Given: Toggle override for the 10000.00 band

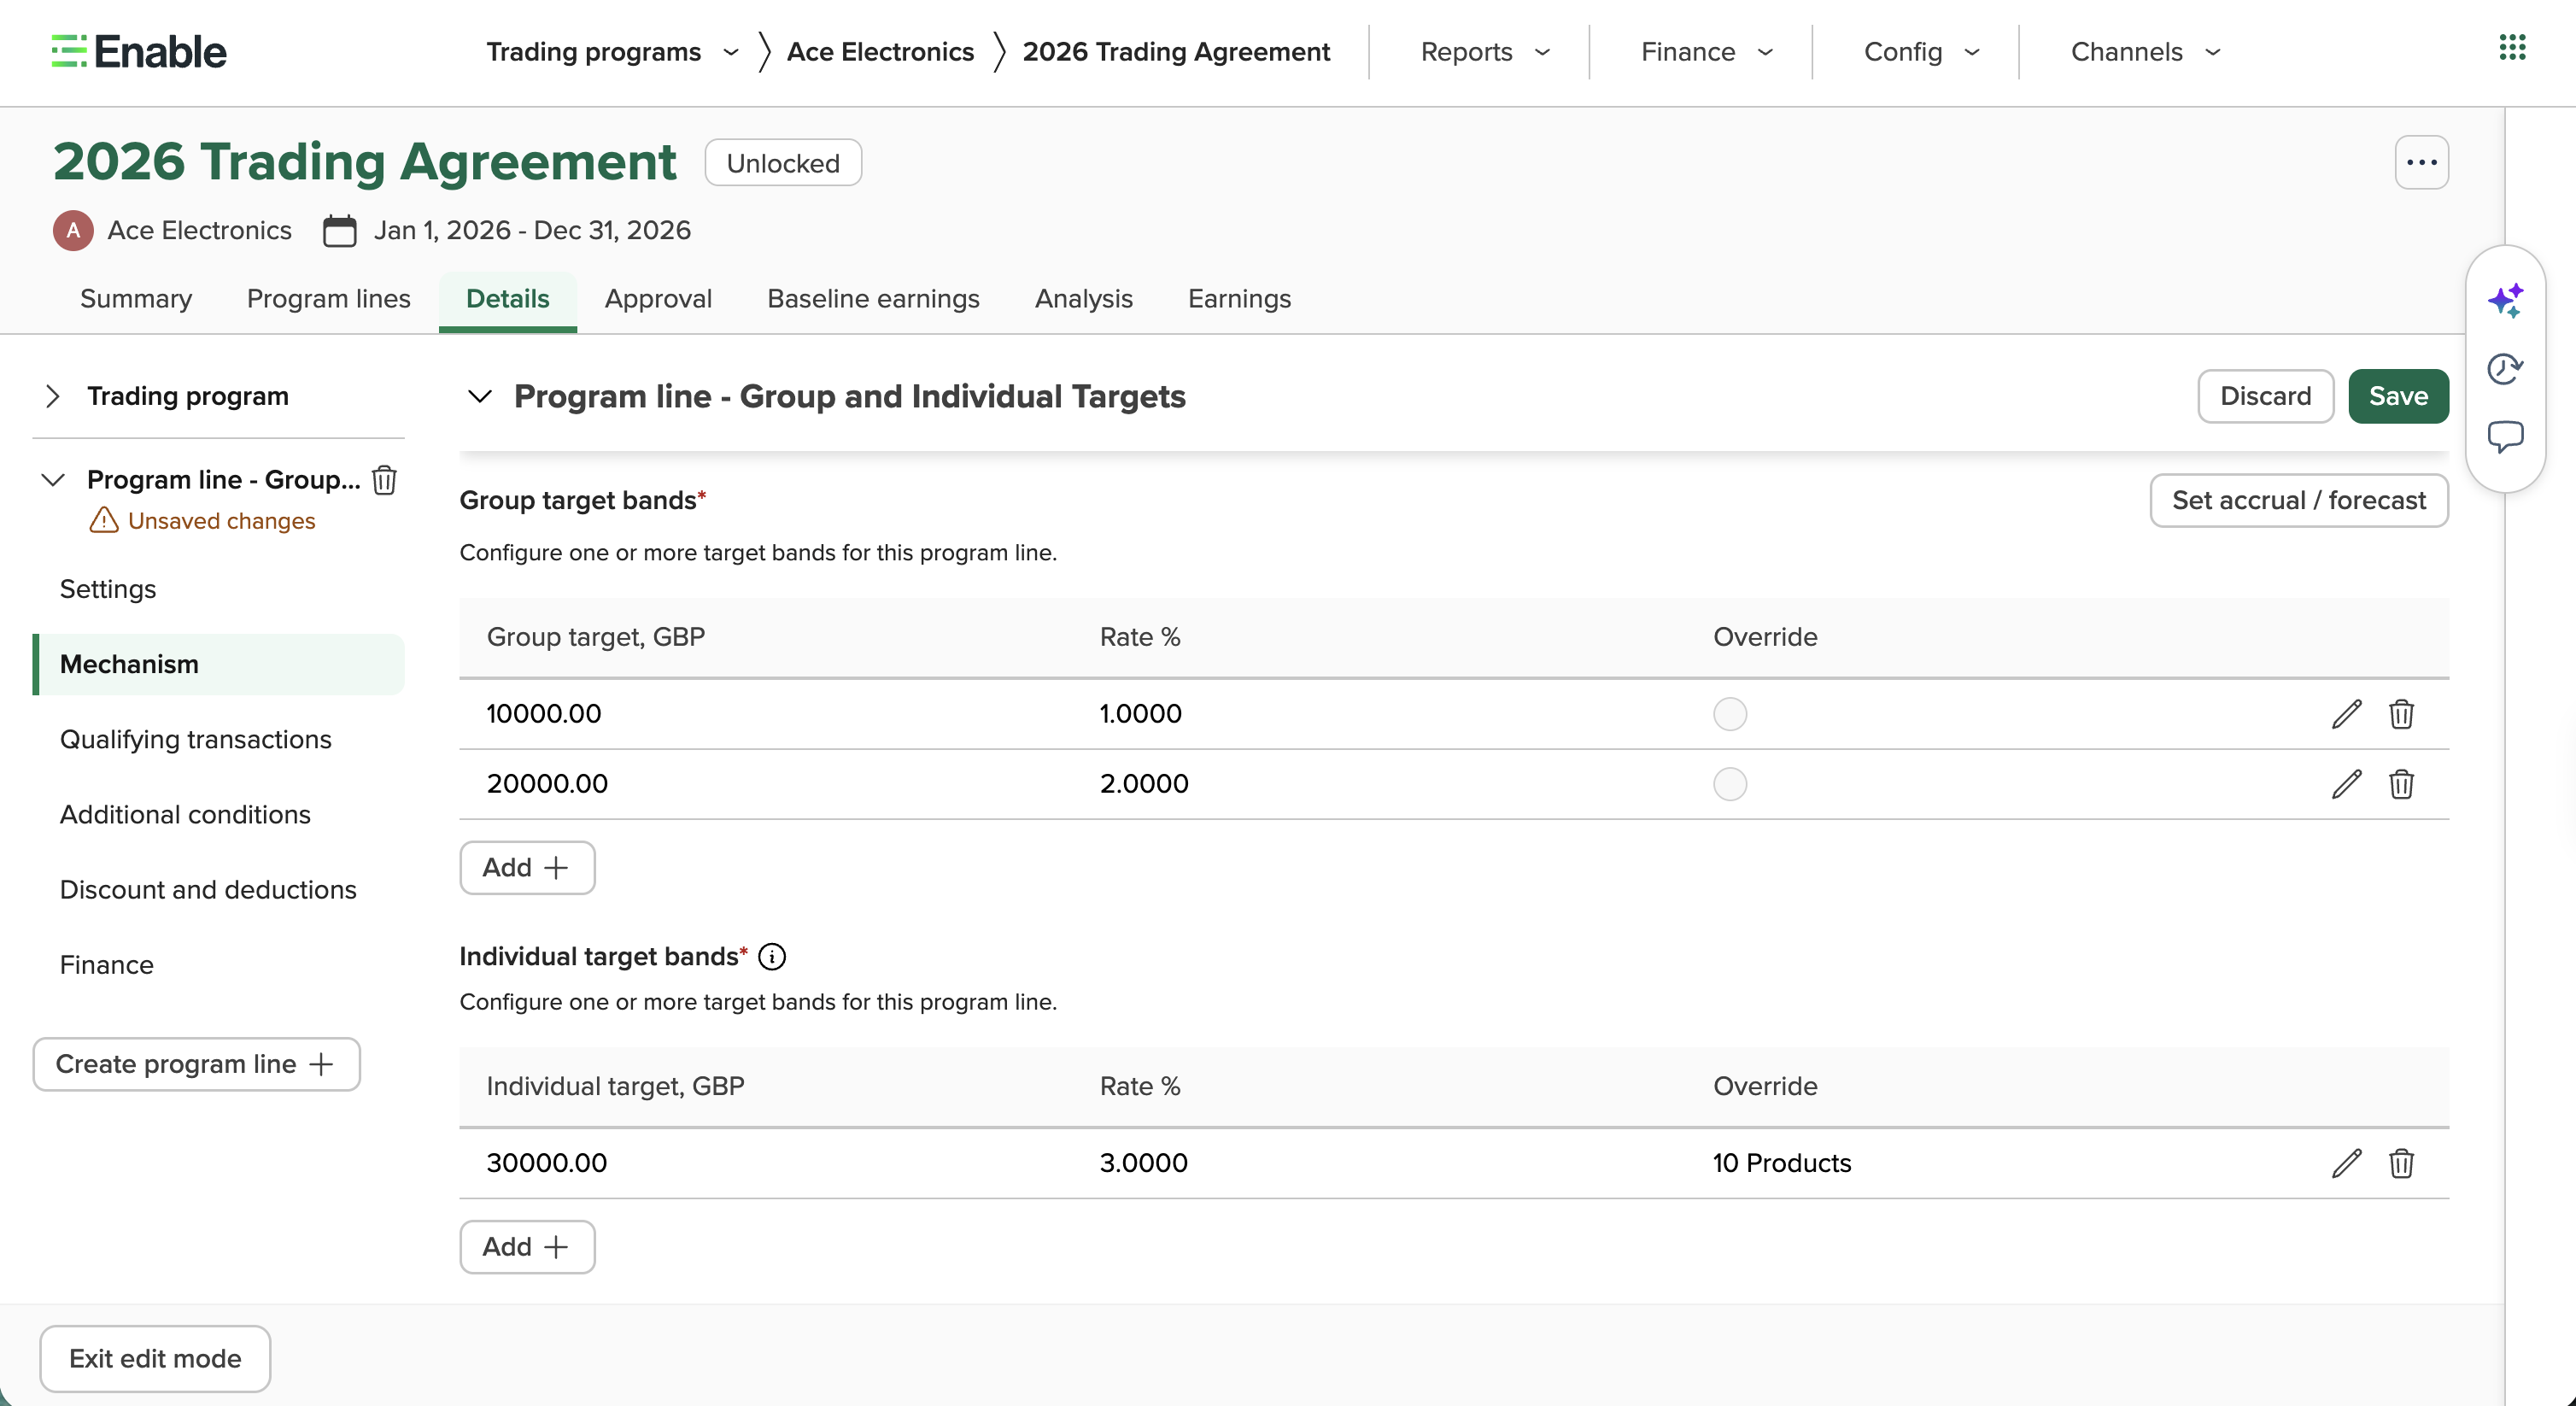Looking at the screenshot, I should [x=1729, y=714].
